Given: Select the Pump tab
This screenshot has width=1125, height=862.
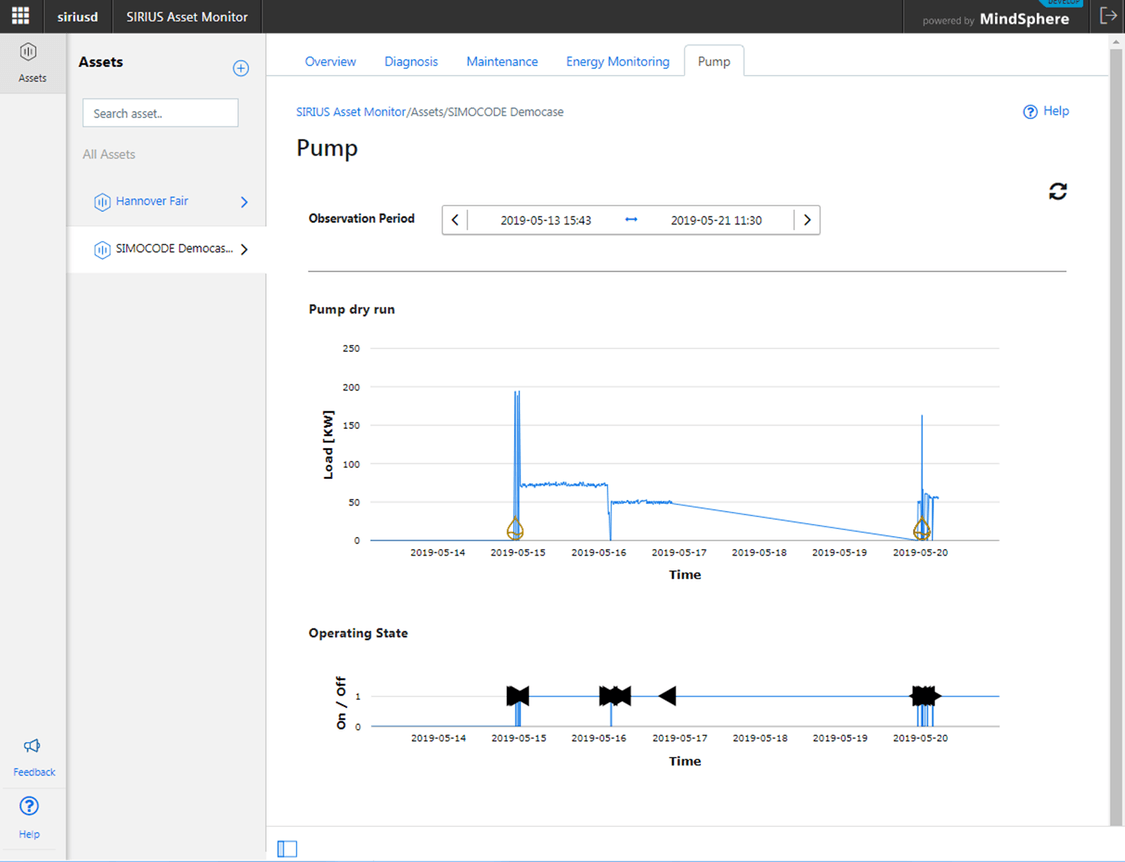Looking at the screenshot, I should 714,61.
